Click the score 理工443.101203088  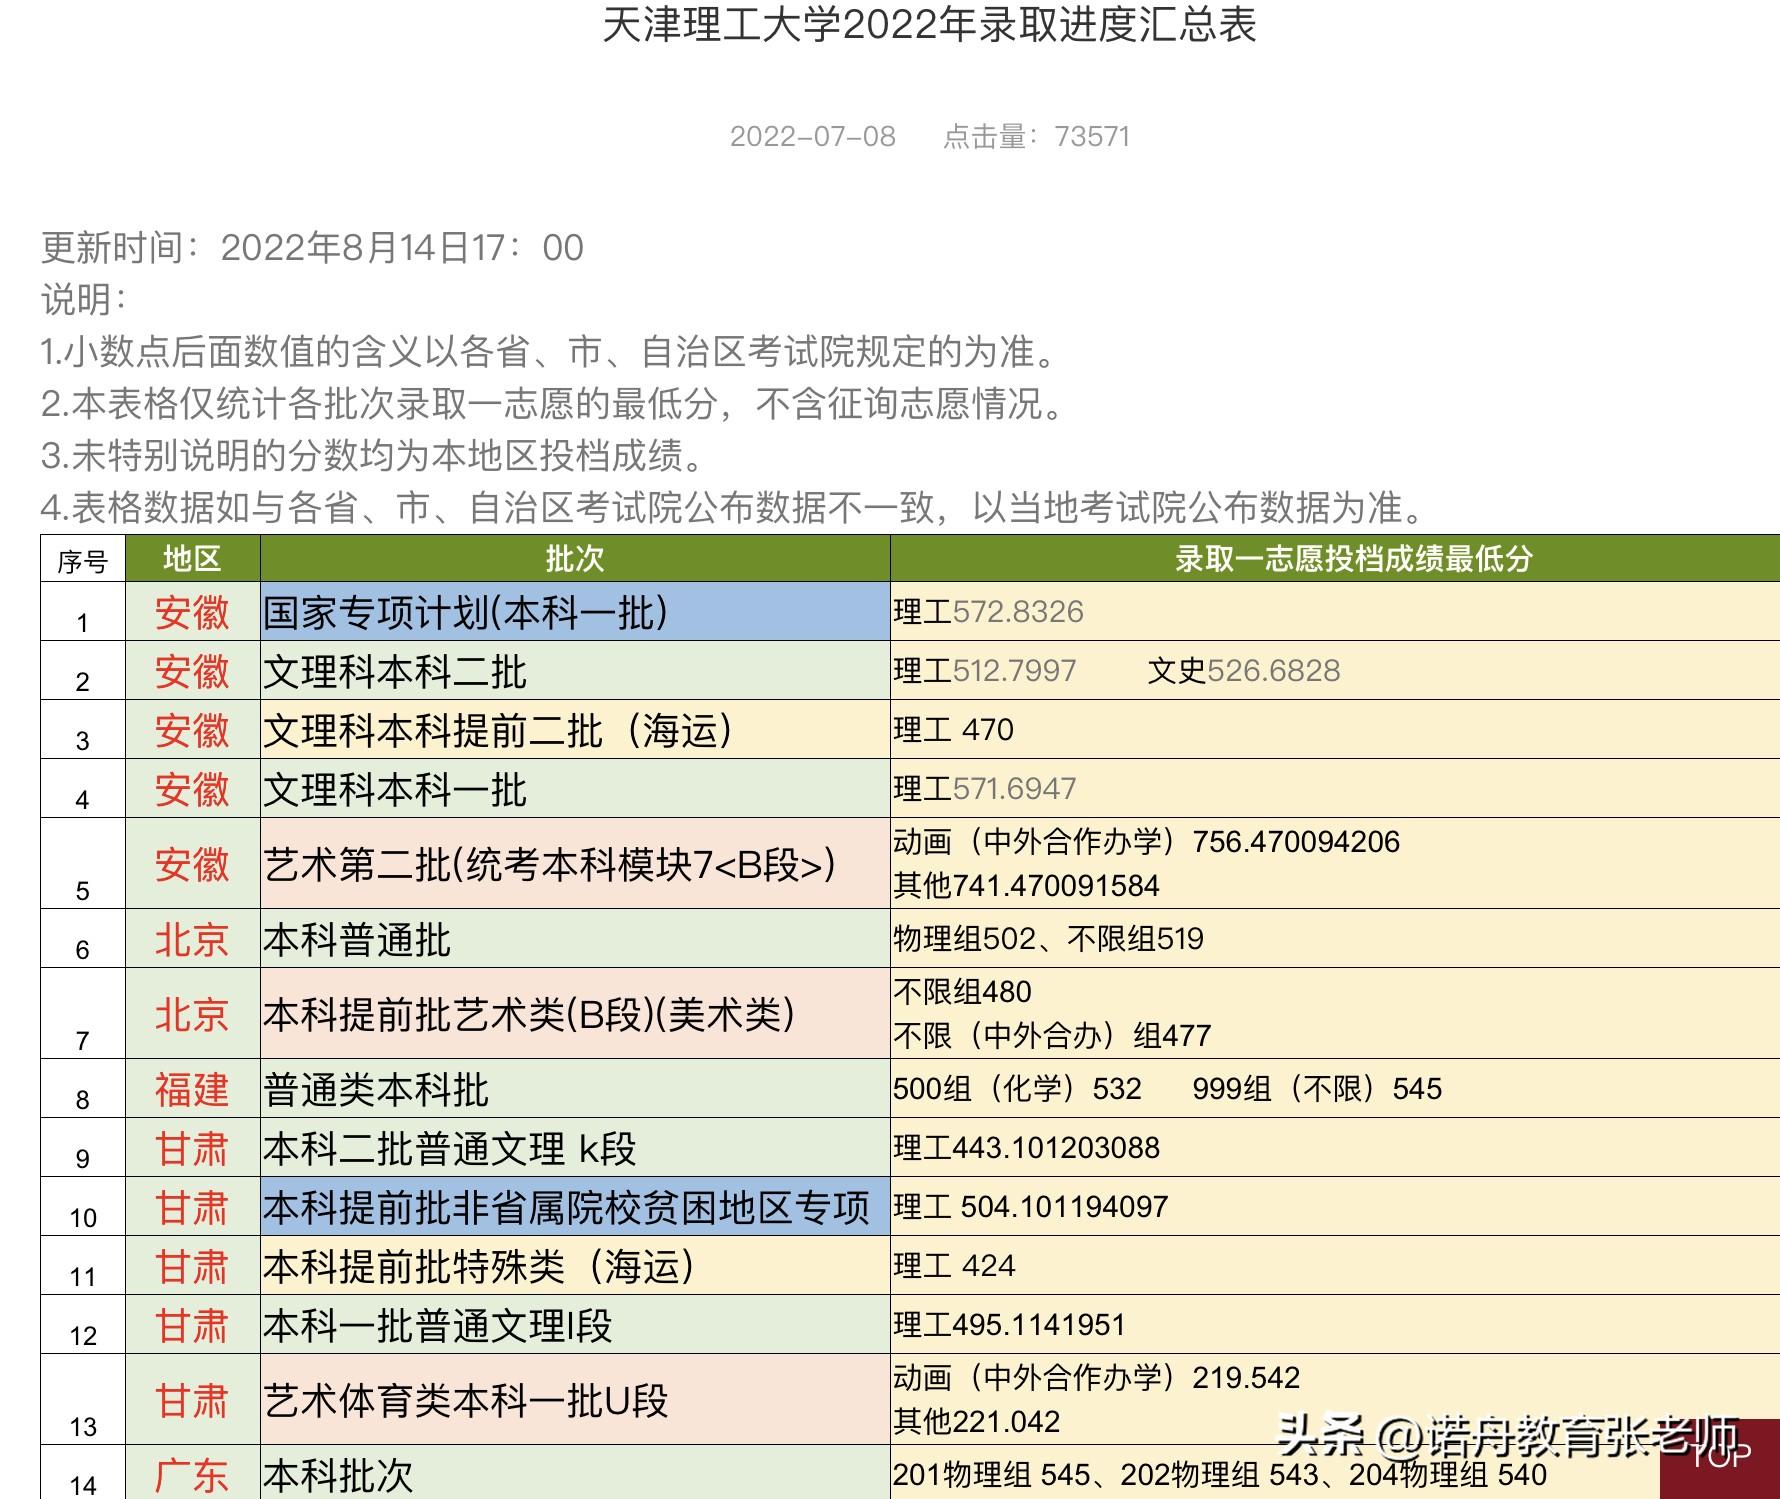[1026, 1148]
